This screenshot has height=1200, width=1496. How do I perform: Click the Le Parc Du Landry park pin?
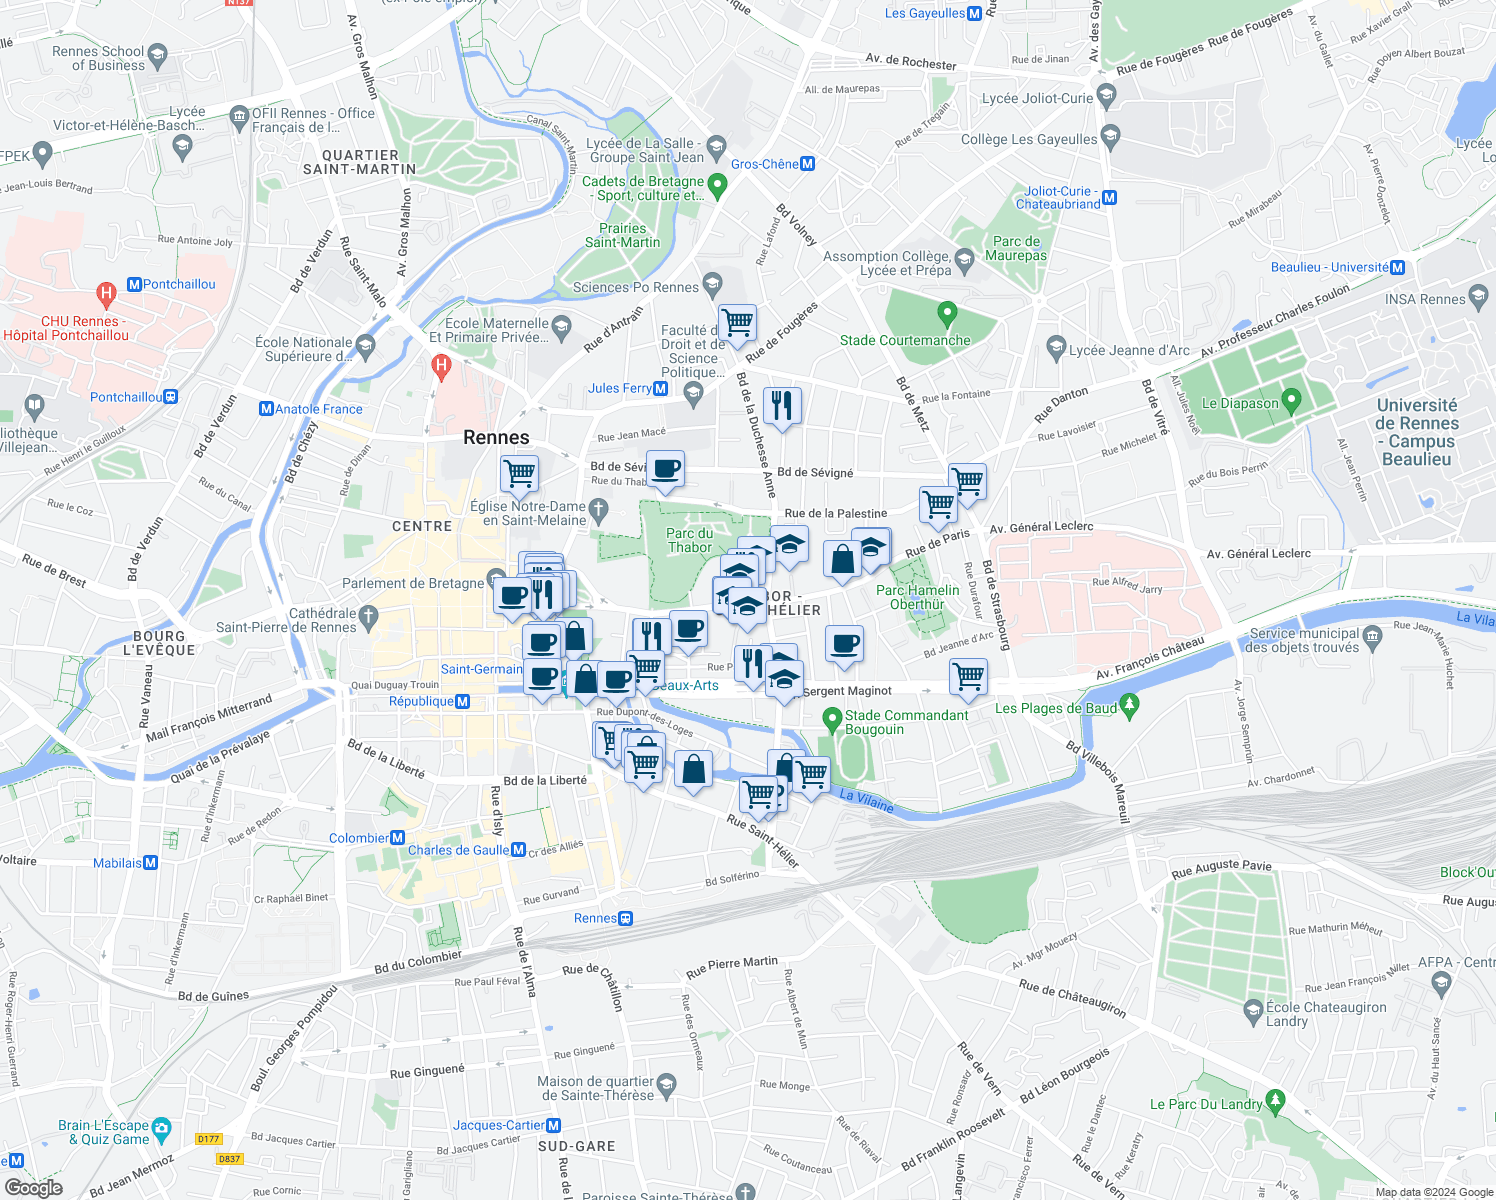(x=1275, y=1103)
